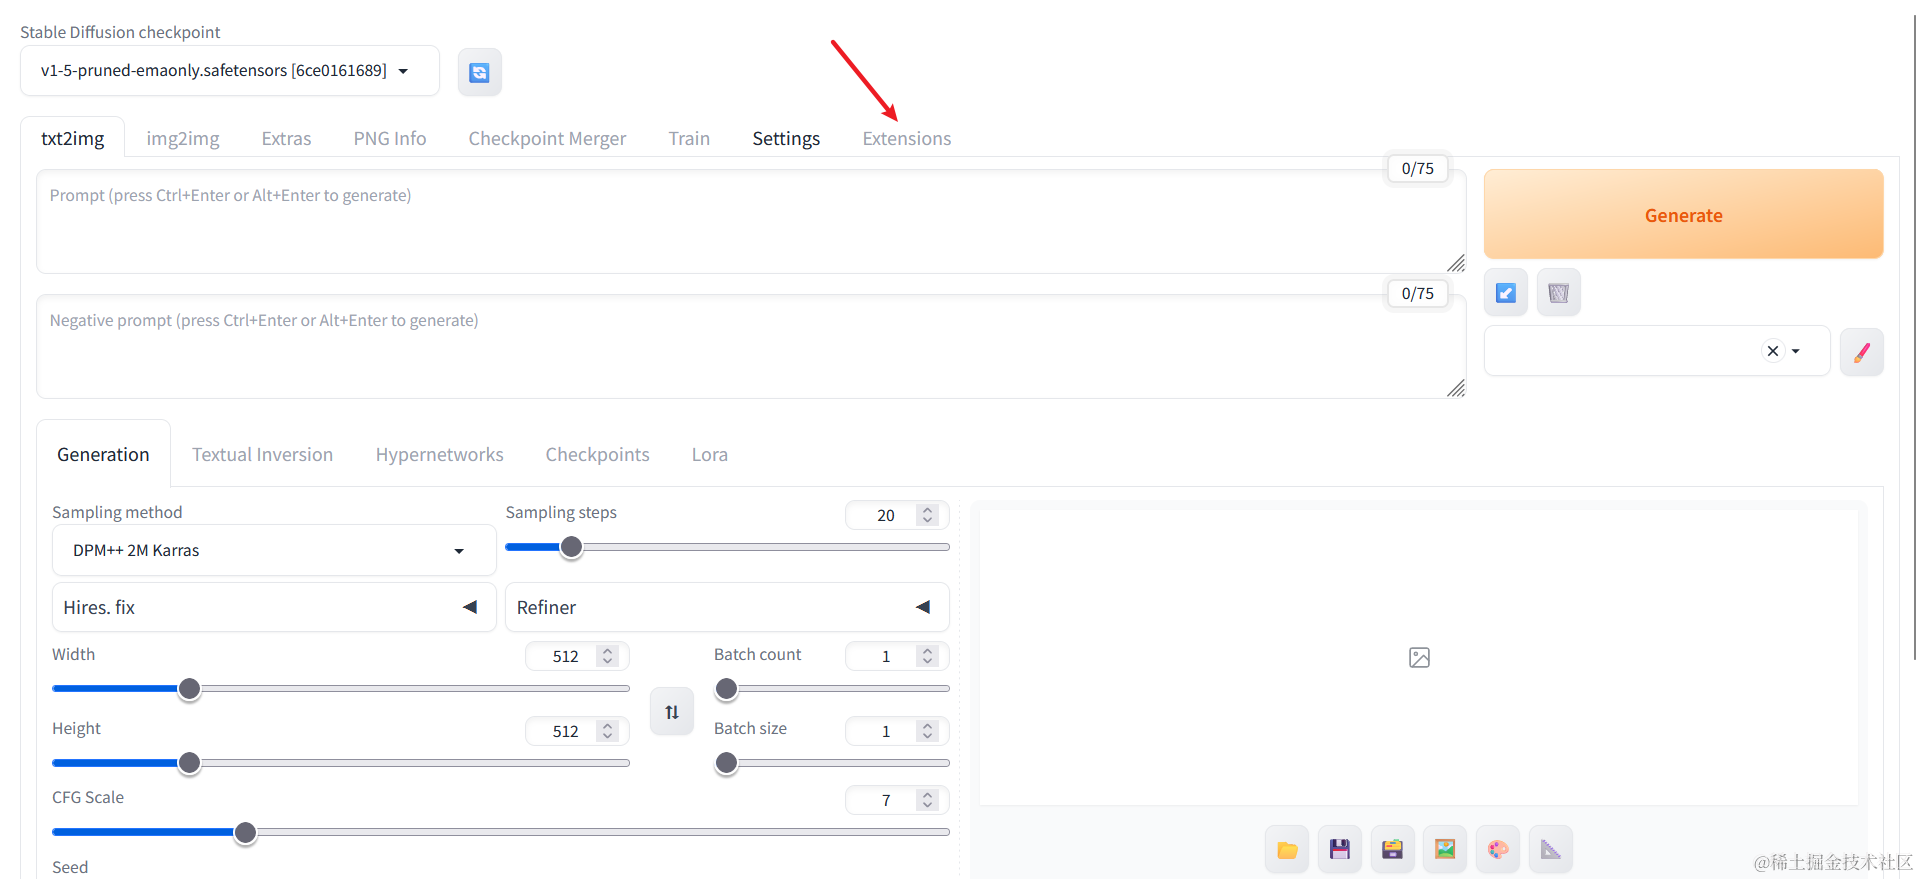Screen dimensions: 1920x879
Task: Click the Batch count stepper arrows
Action: point(928,656)
